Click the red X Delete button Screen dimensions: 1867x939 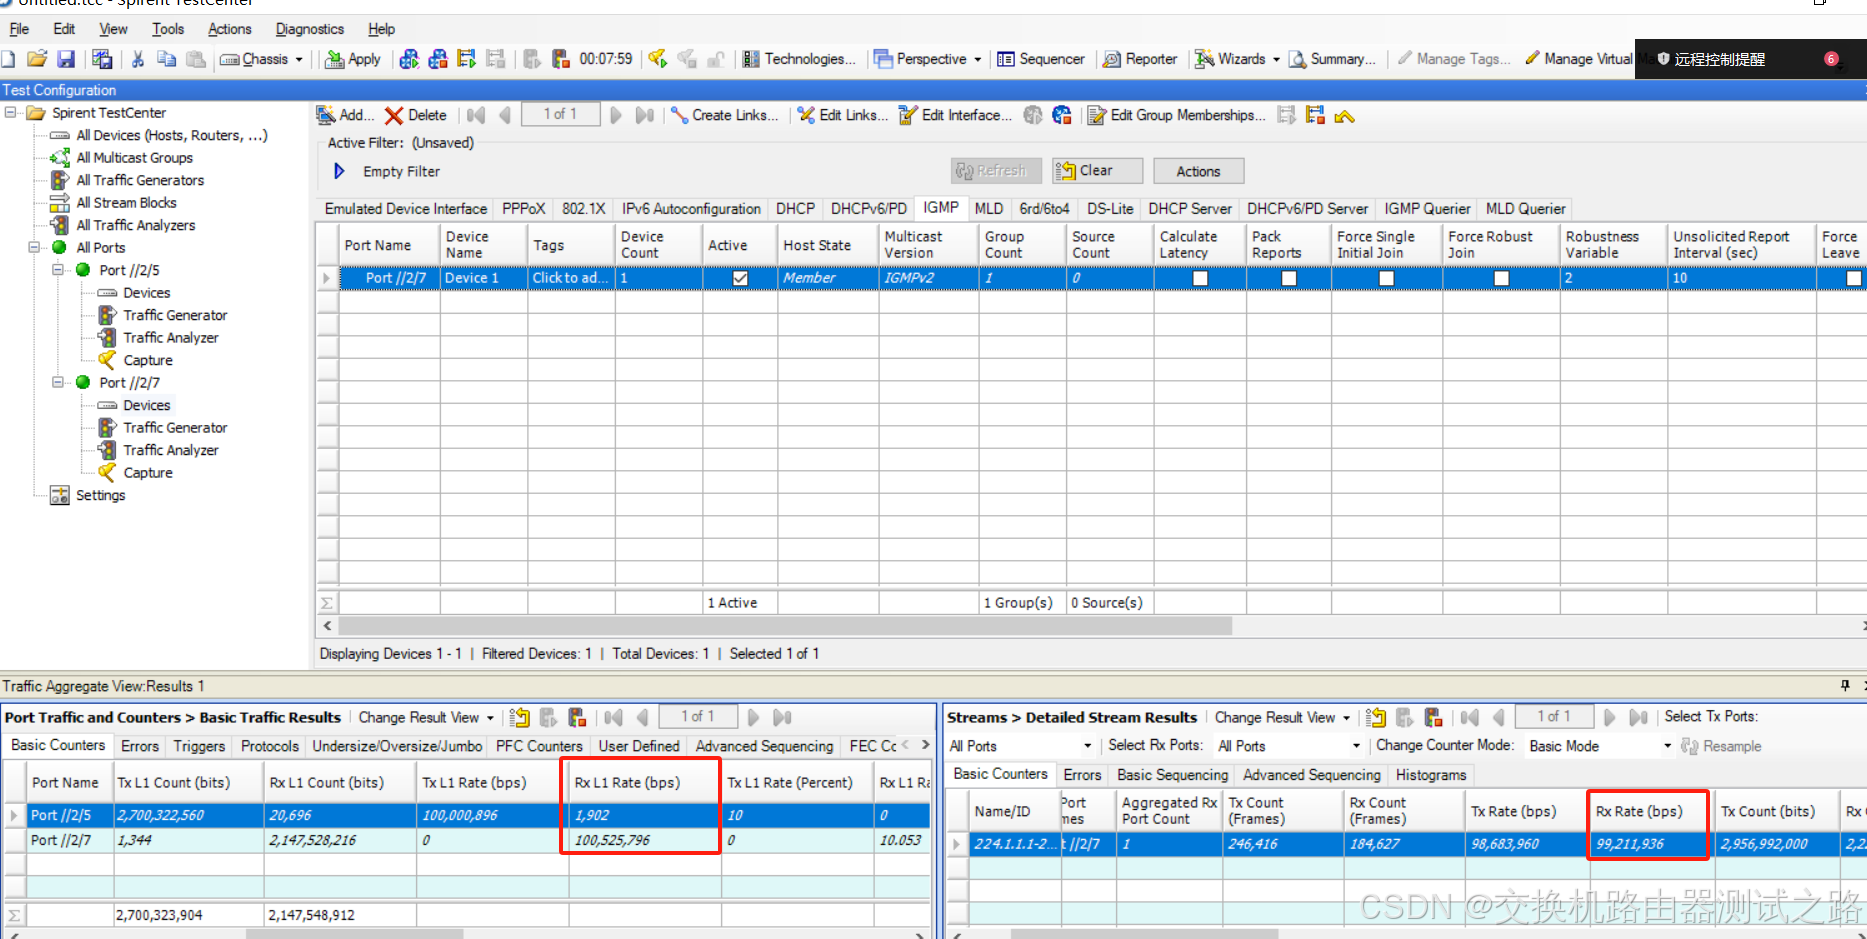[416, 115]
